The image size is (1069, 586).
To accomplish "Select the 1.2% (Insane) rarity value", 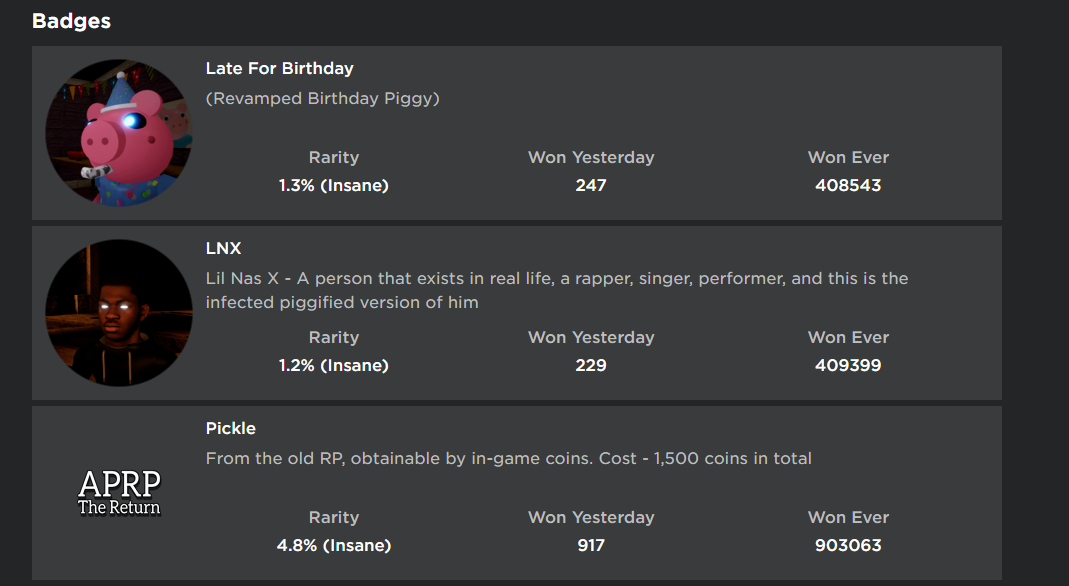I will (x=334, y=365).
